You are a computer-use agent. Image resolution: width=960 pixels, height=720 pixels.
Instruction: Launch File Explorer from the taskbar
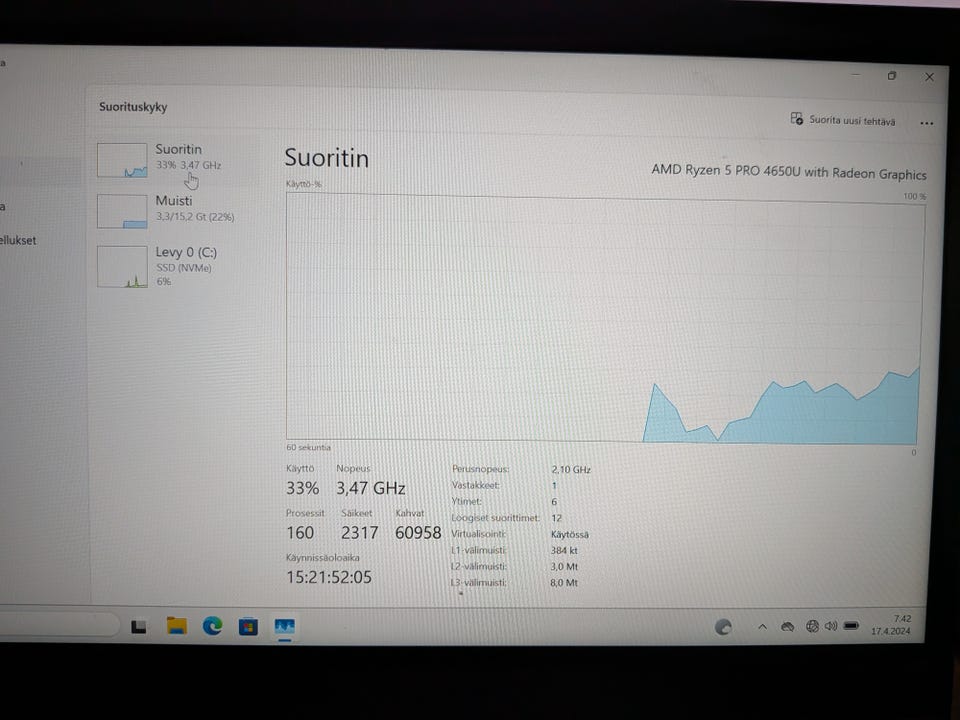[x=177, y=626]
